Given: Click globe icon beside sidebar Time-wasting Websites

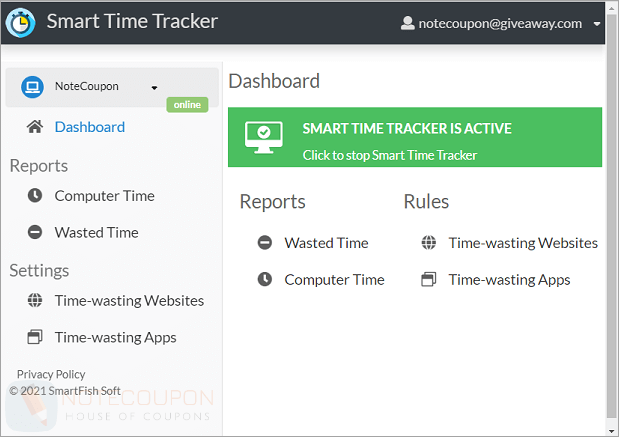Looking at the screenshot, I should click(x=35, y=300).
